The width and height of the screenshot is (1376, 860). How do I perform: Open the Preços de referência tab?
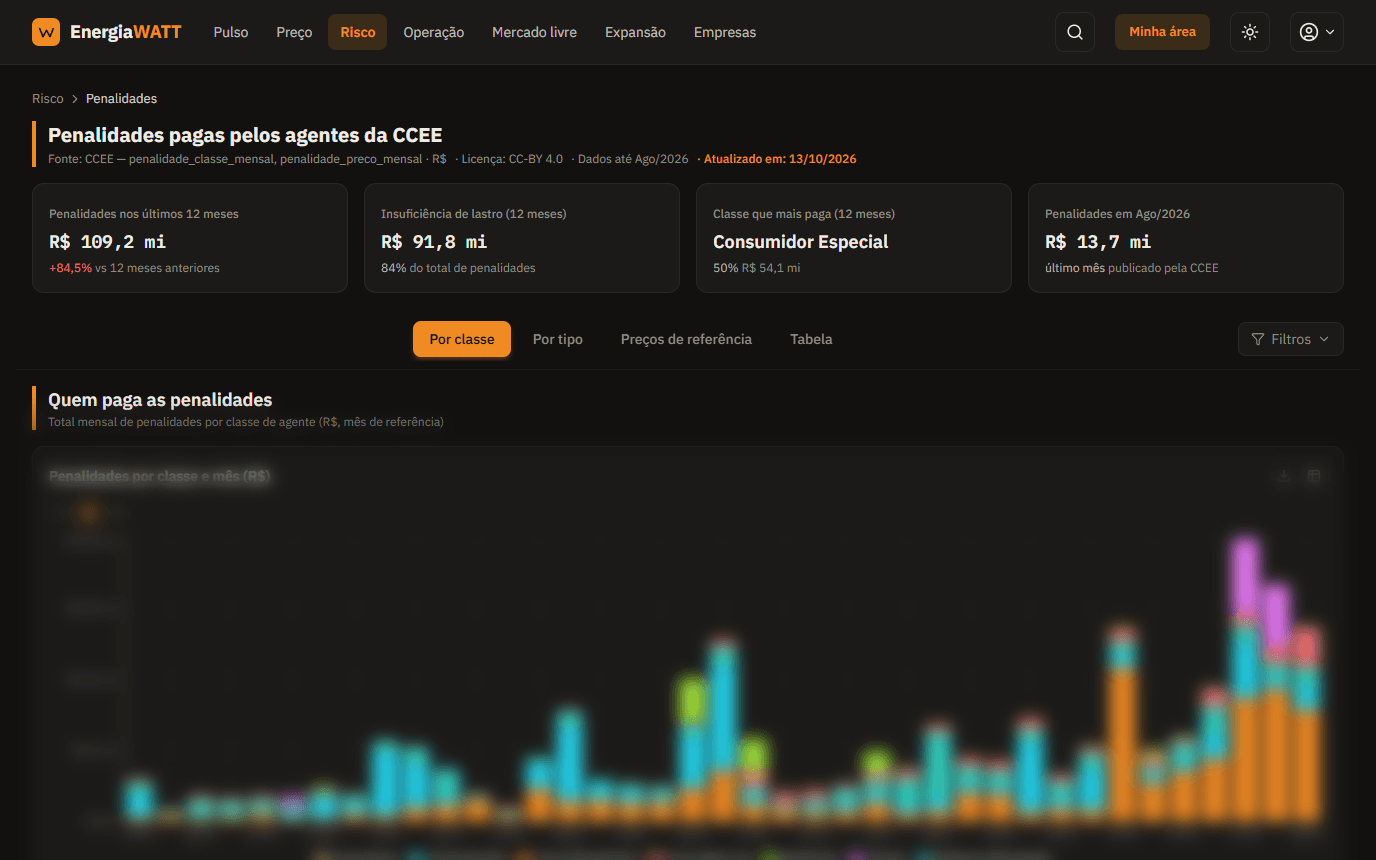(x=686, y=339)
